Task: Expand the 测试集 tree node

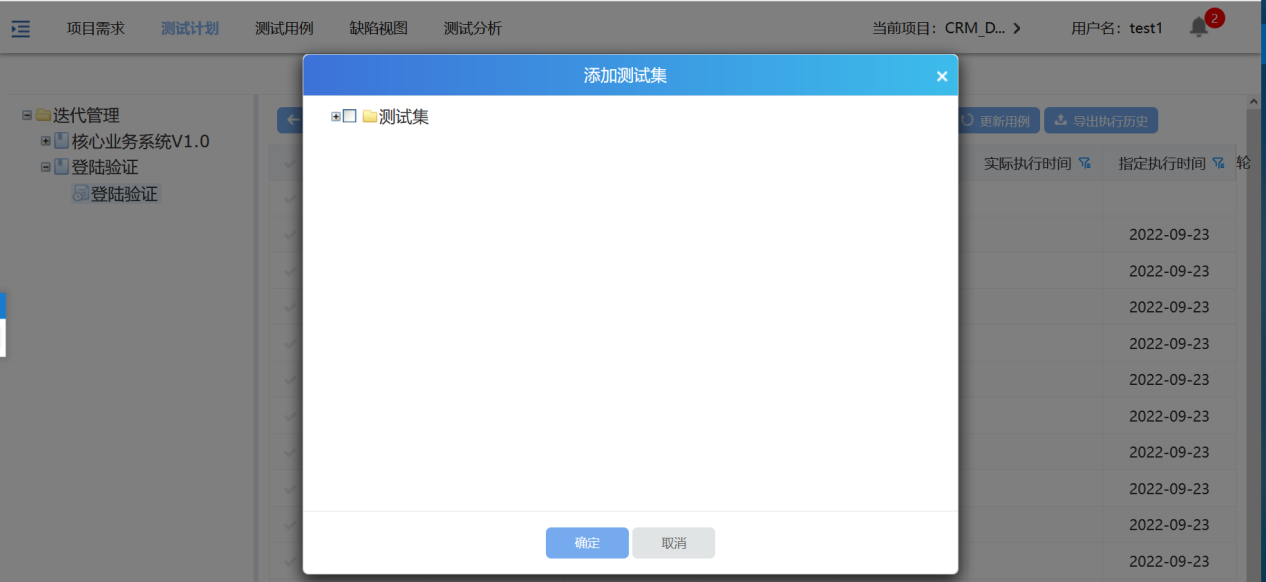Action: point(336,117)
